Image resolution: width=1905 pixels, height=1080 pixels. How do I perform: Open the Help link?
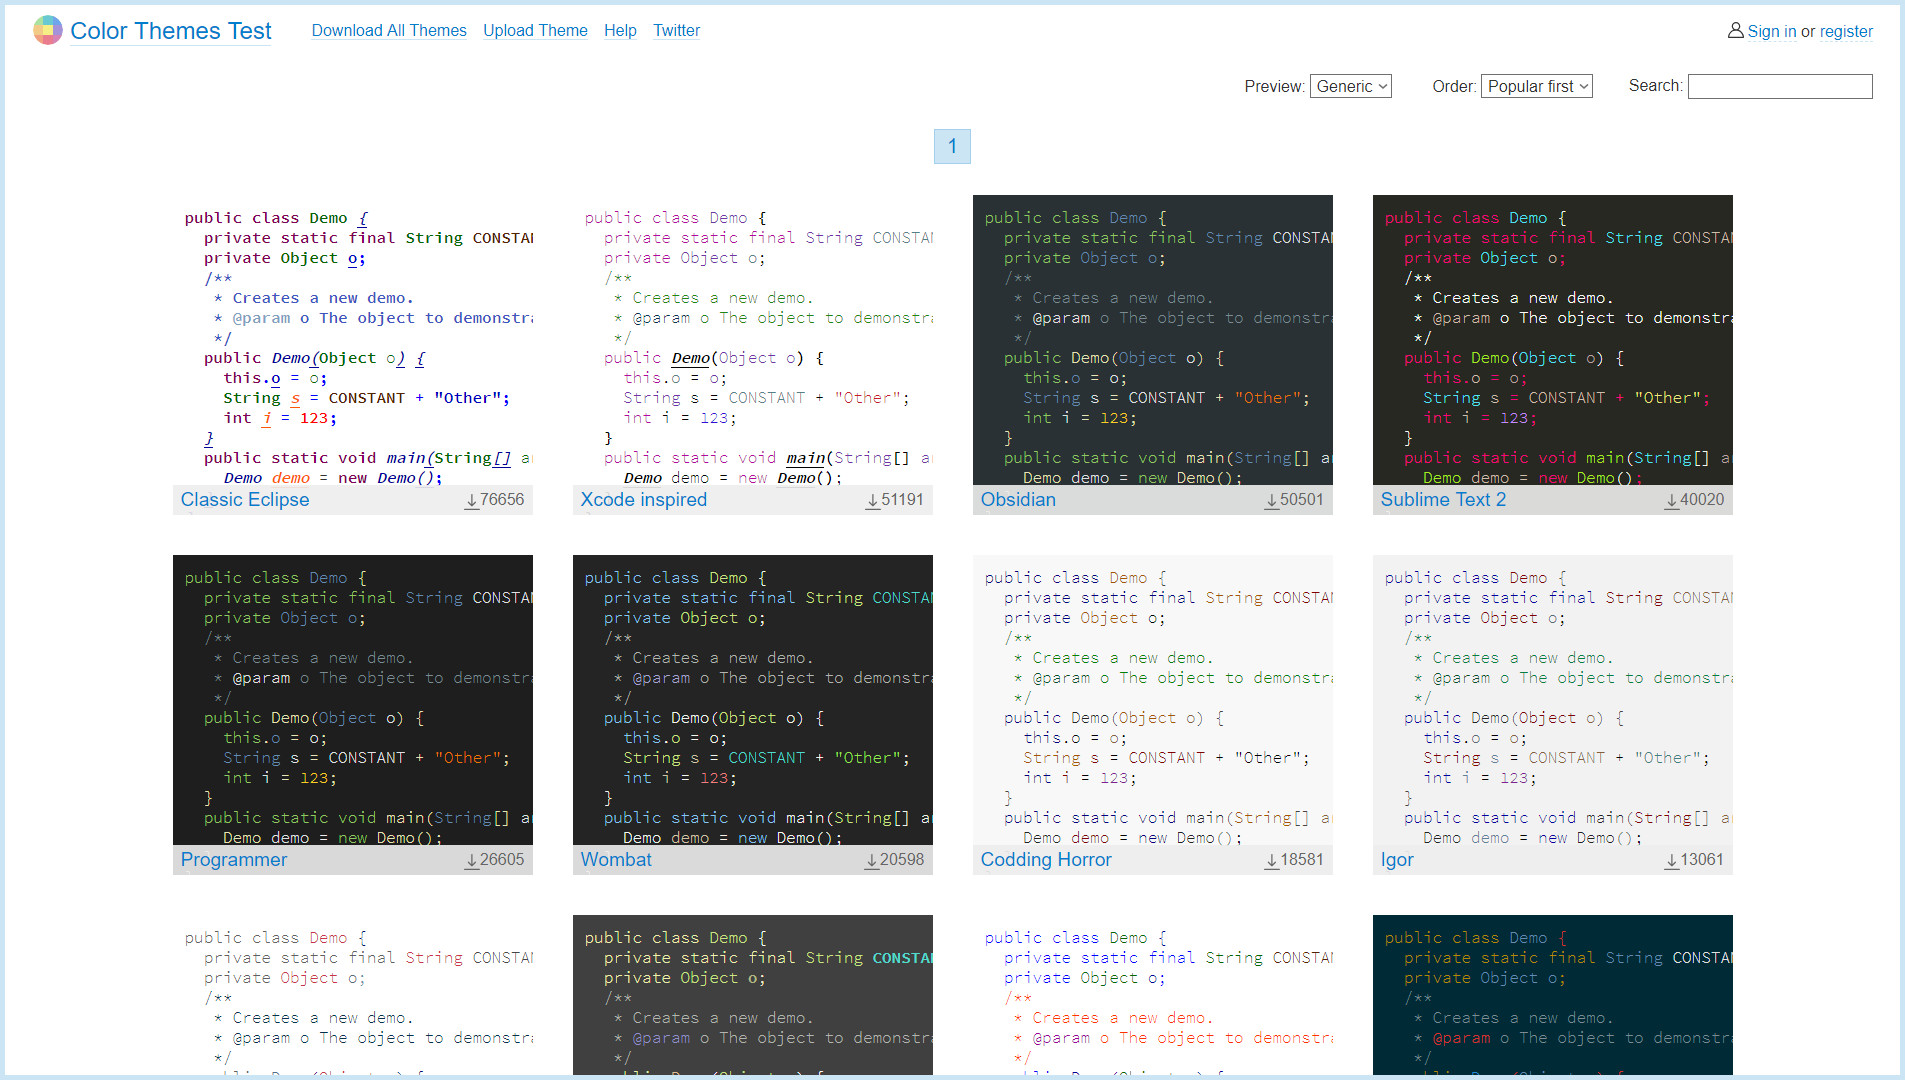coord(620,30)
